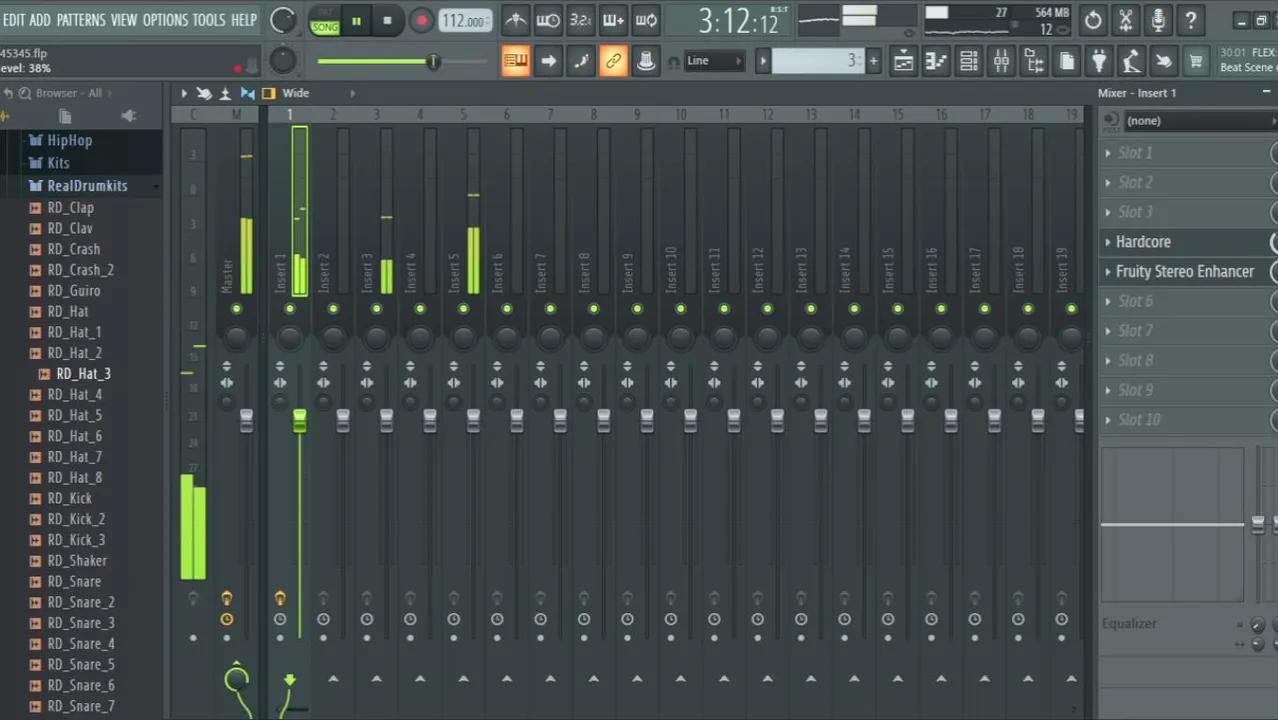Toggle the metronome icon
Screen dimensions: 1278x720
tap(516, 19)
